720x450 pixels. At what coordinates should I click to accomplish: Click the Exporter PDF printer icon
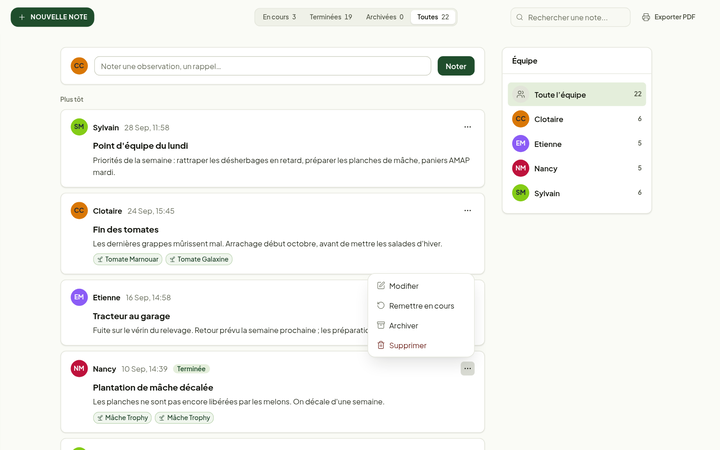[x=646, y=17]
